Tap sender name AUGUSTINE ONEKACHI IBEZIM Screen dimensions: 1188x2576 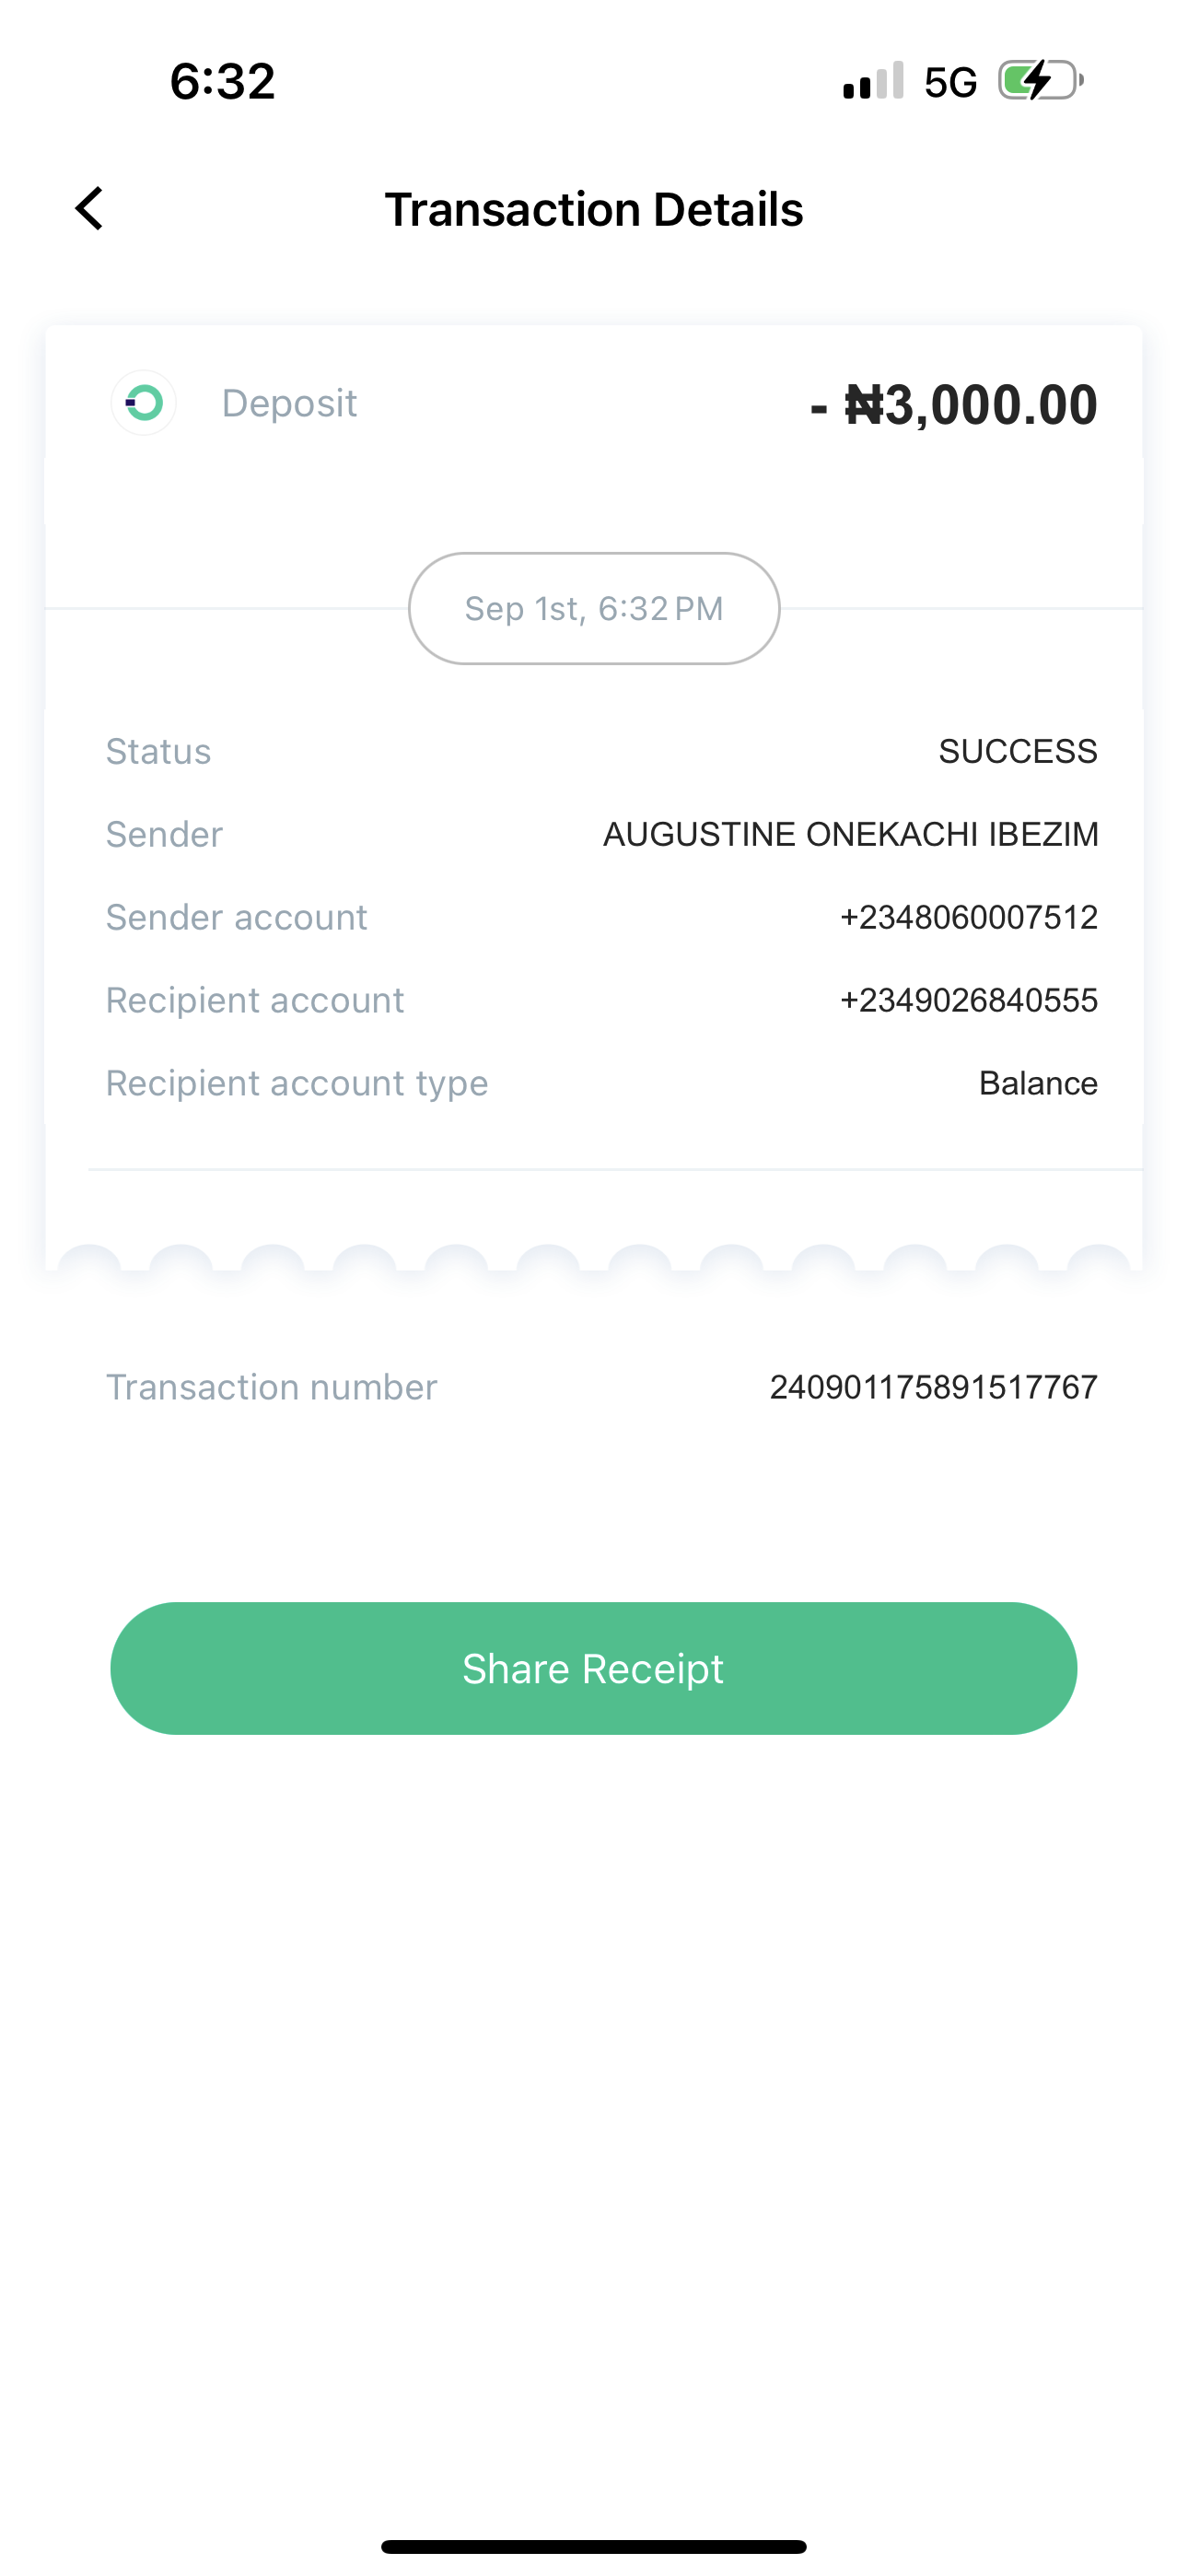pos(850,834)
